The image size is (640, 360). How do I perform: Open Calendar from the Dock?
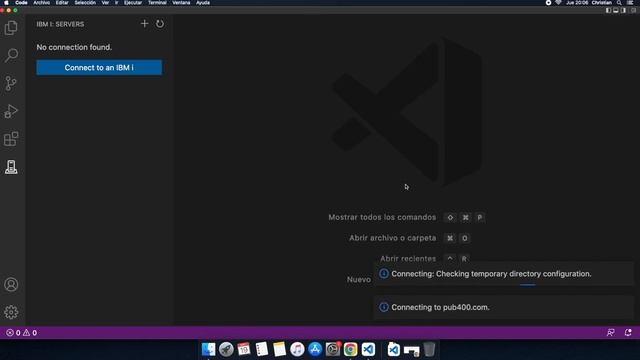[244, 349]
